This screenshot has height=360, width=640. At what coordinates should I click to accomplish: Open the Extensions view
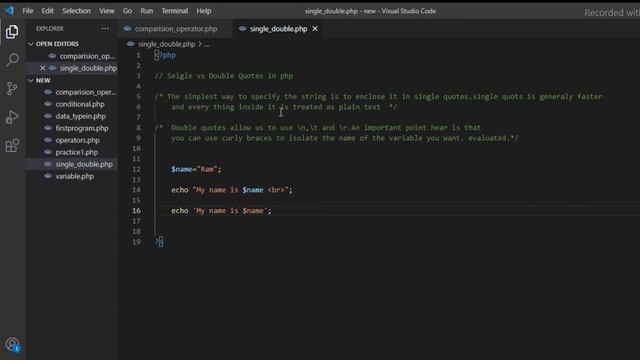12,145
